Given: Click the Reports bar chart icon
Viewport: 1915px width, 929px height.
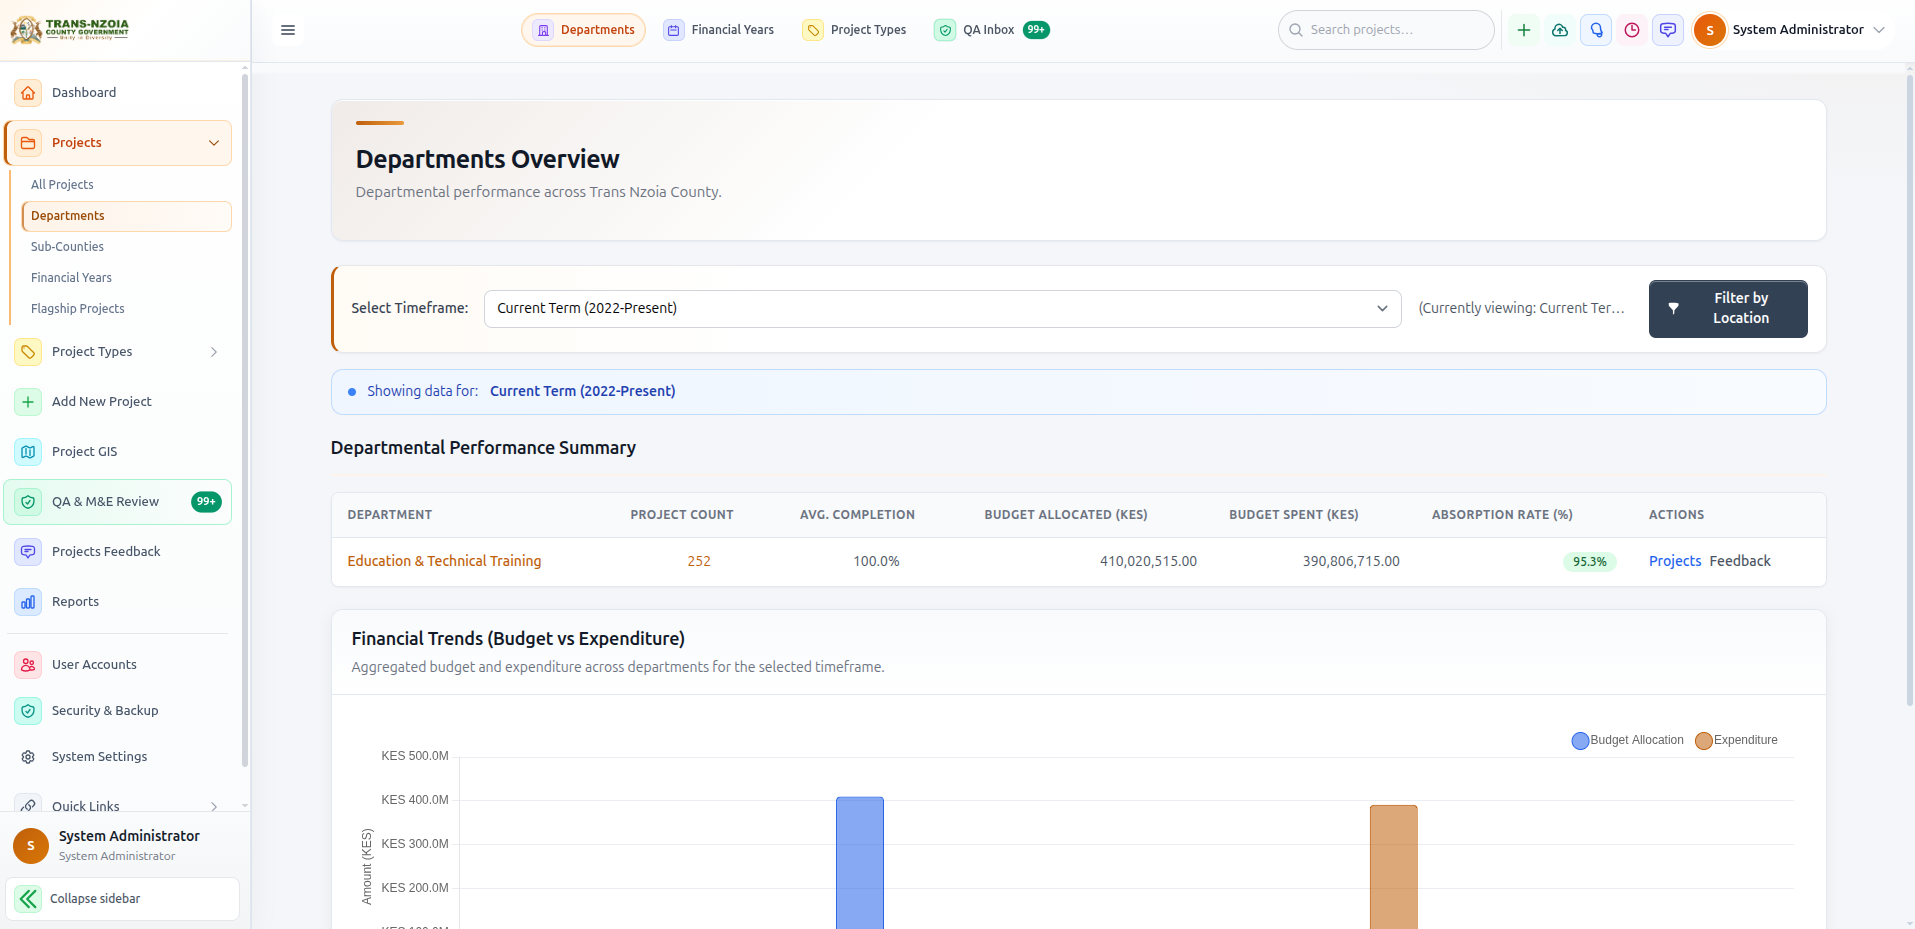Looking at the screenshot, I should [x=28, y=602].
